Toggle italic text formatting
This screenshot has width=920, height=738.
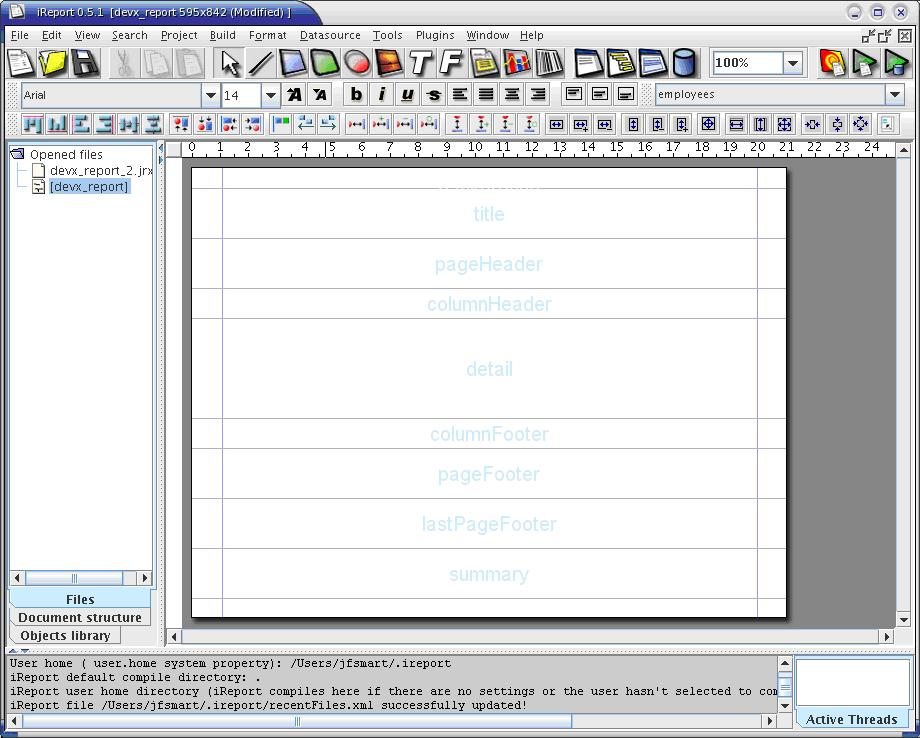click(x=382, y=95)
